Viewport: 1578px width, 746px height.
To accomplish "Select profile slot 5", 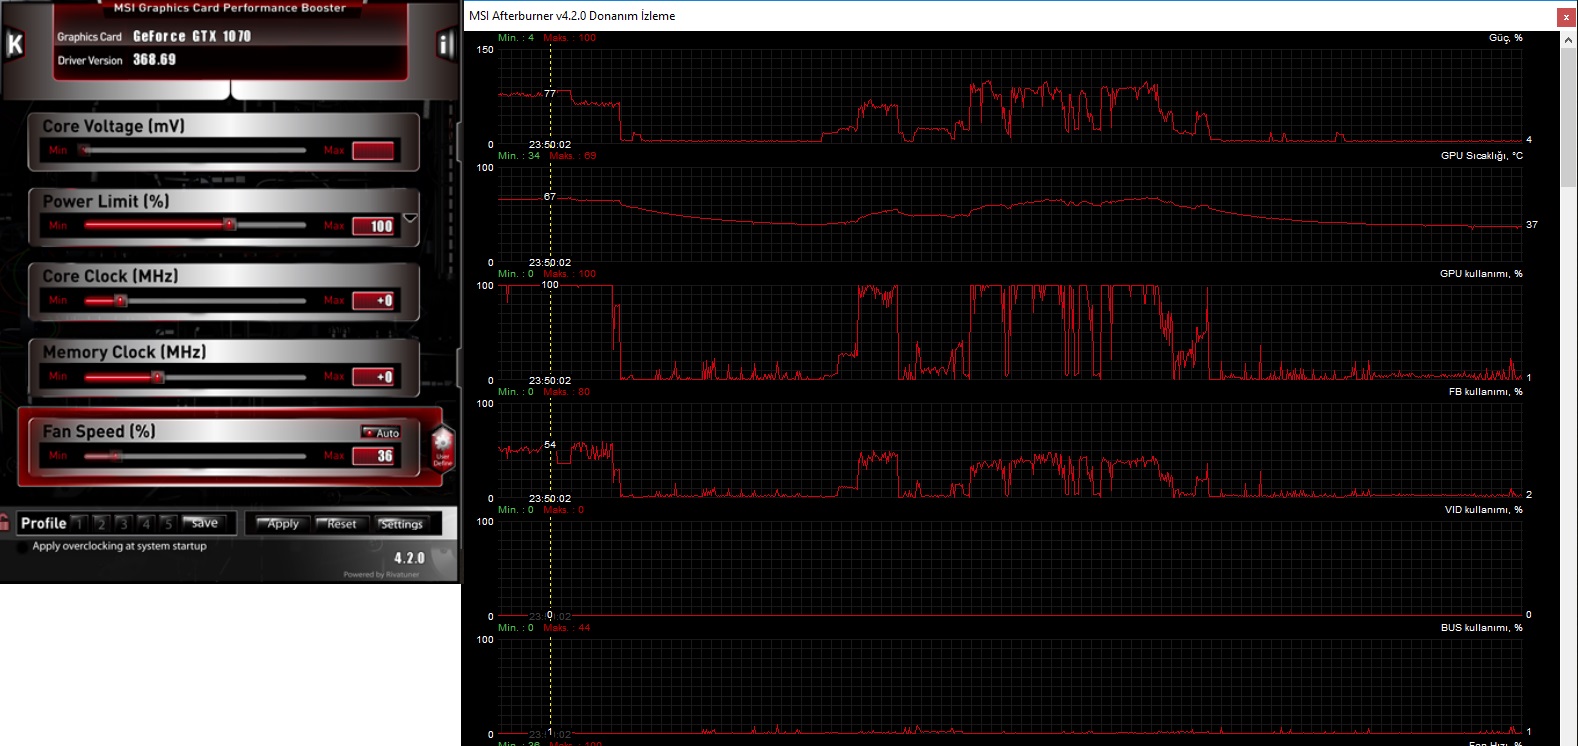I will (167, 523).
